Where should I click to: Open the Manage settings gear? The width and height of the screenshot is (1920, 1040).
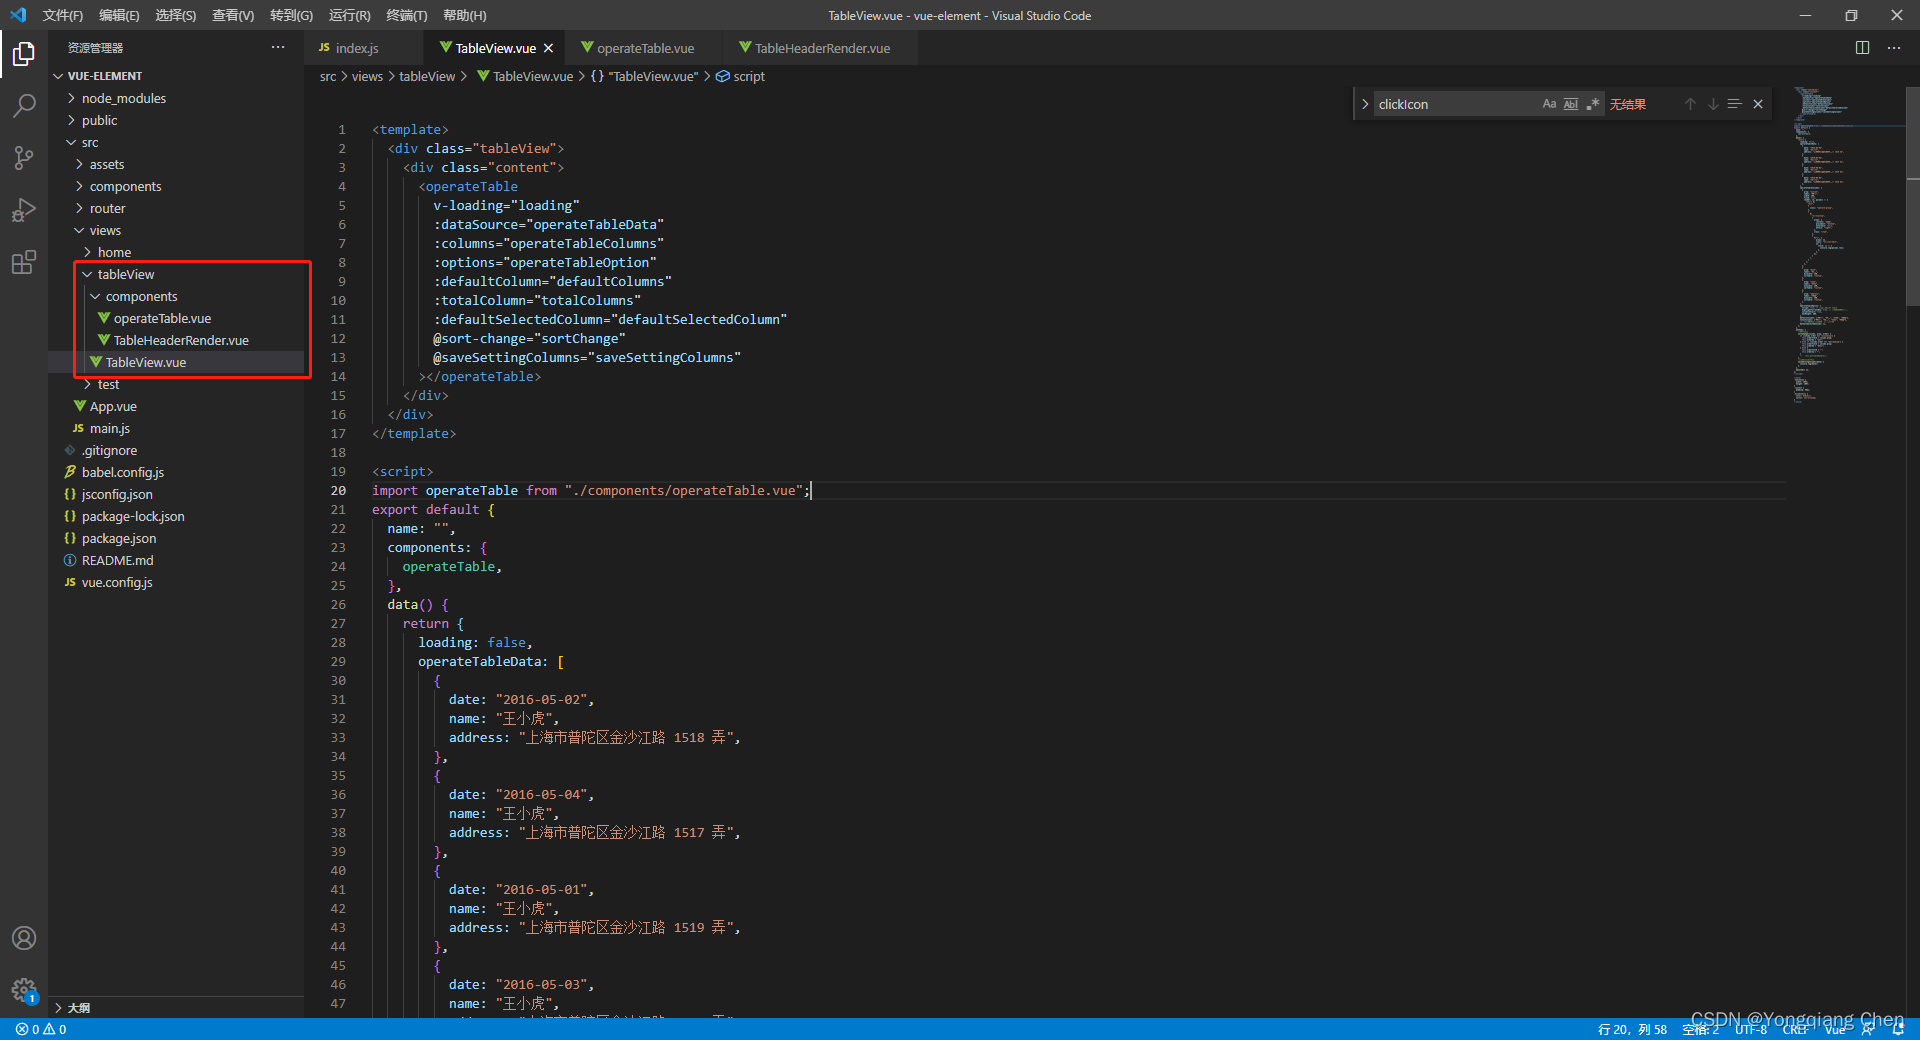coord(24,990)
